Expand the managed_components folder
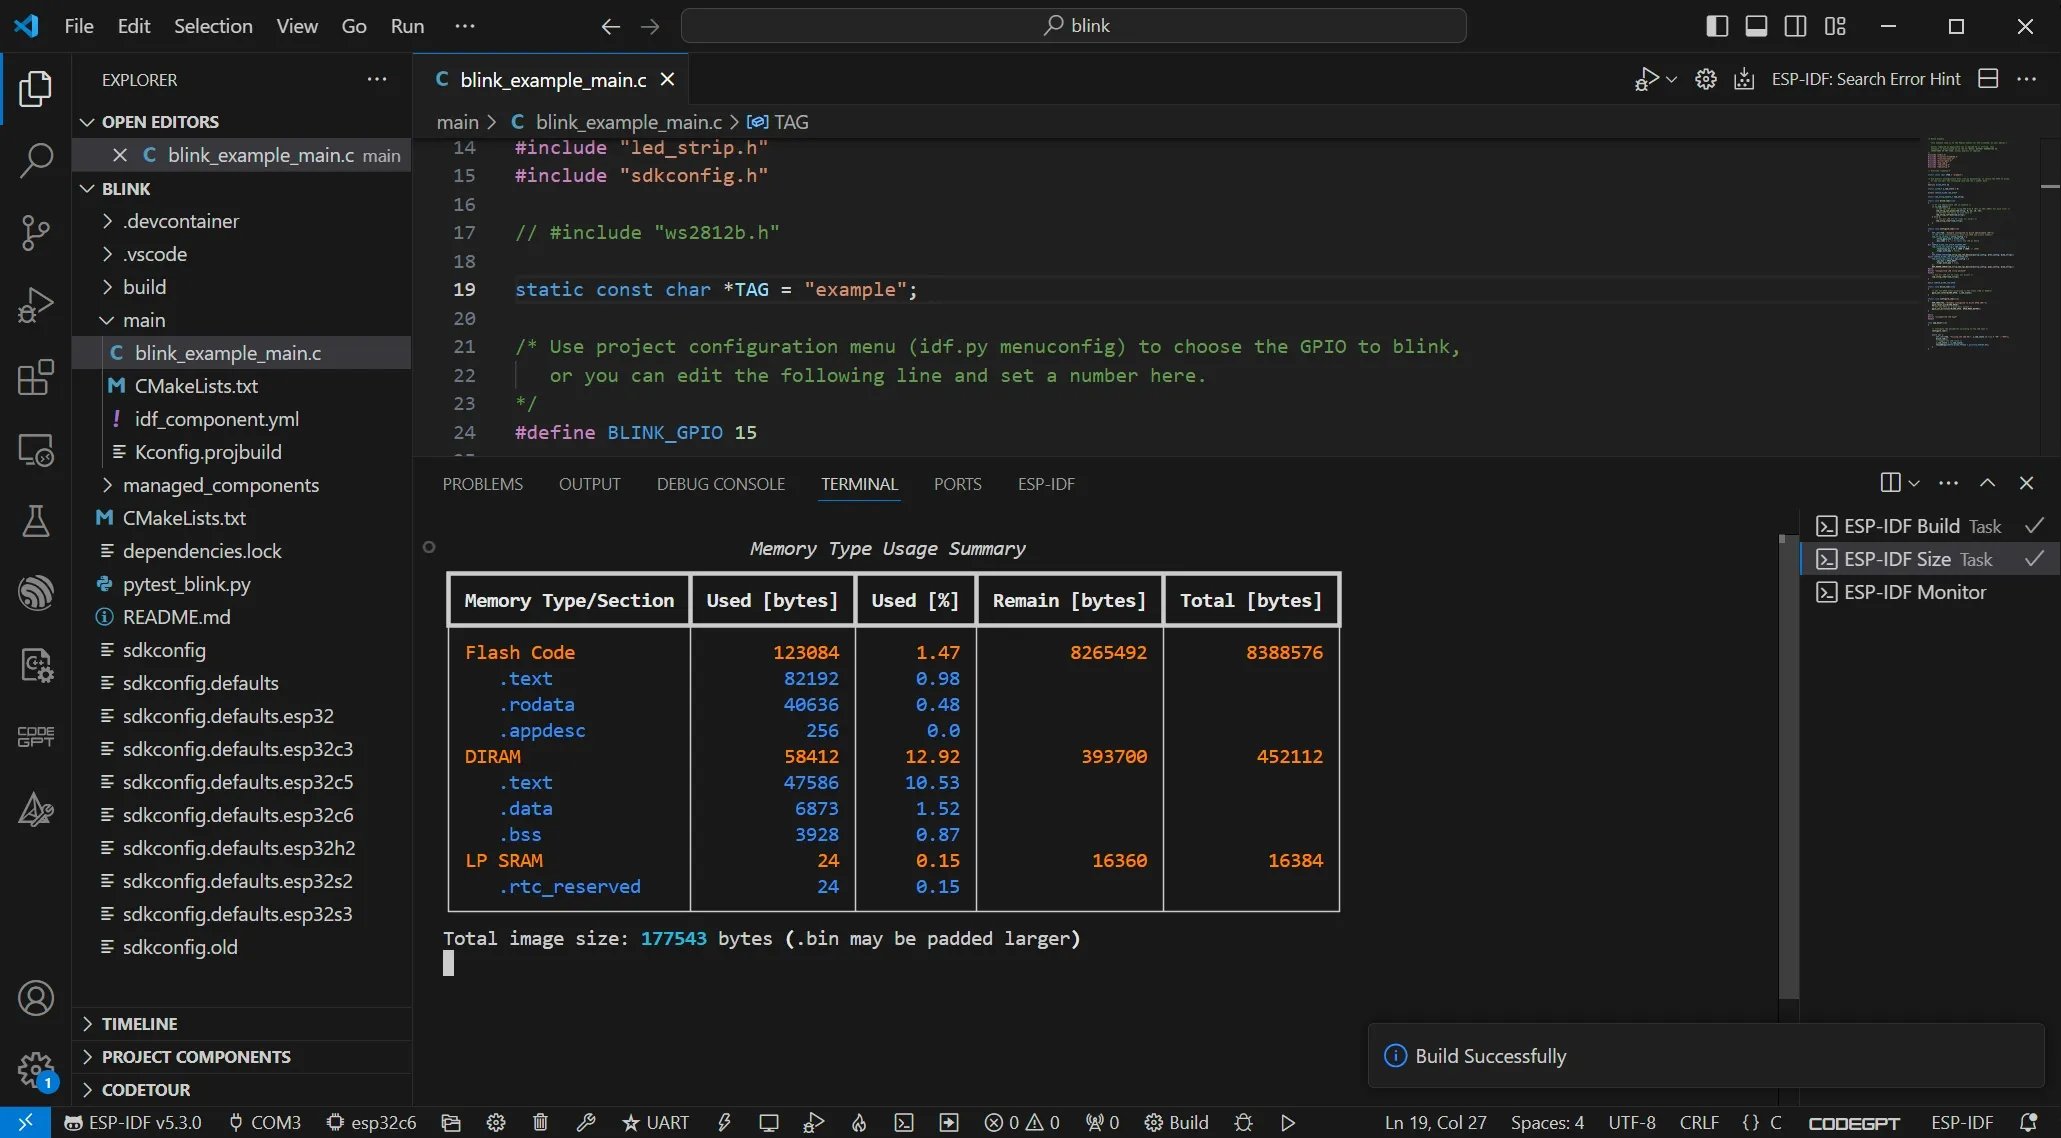Viewport: 2061px width, 1138px height. pos(220,485)
